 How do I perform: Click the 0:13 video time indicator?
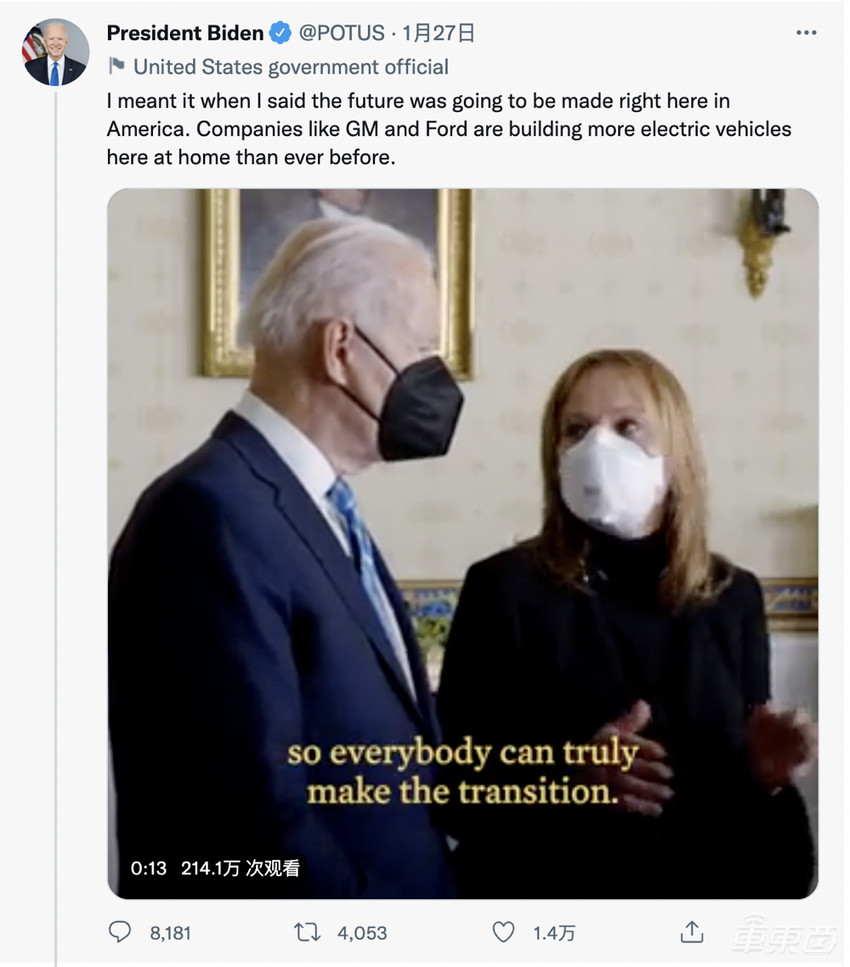coord(149,868)
